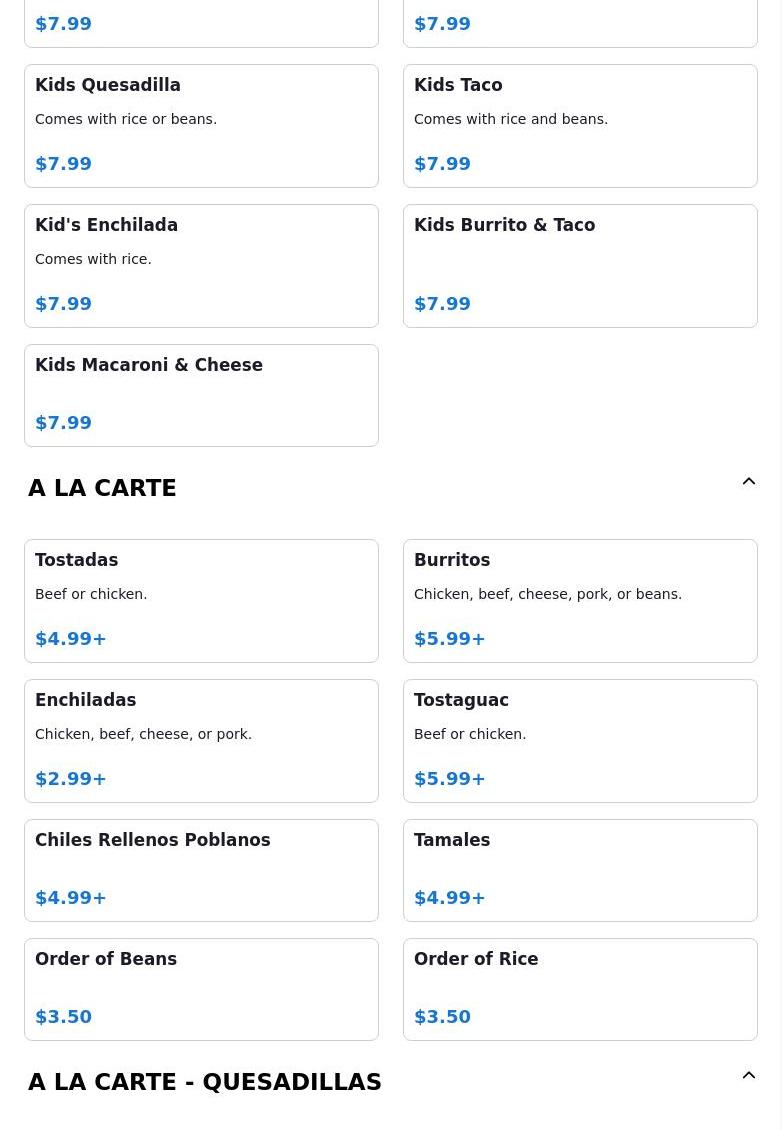Click the $5.99+ price on Burritos
Image resolution: width=782 pixels, height=1130 pixels.
[450, 639]
